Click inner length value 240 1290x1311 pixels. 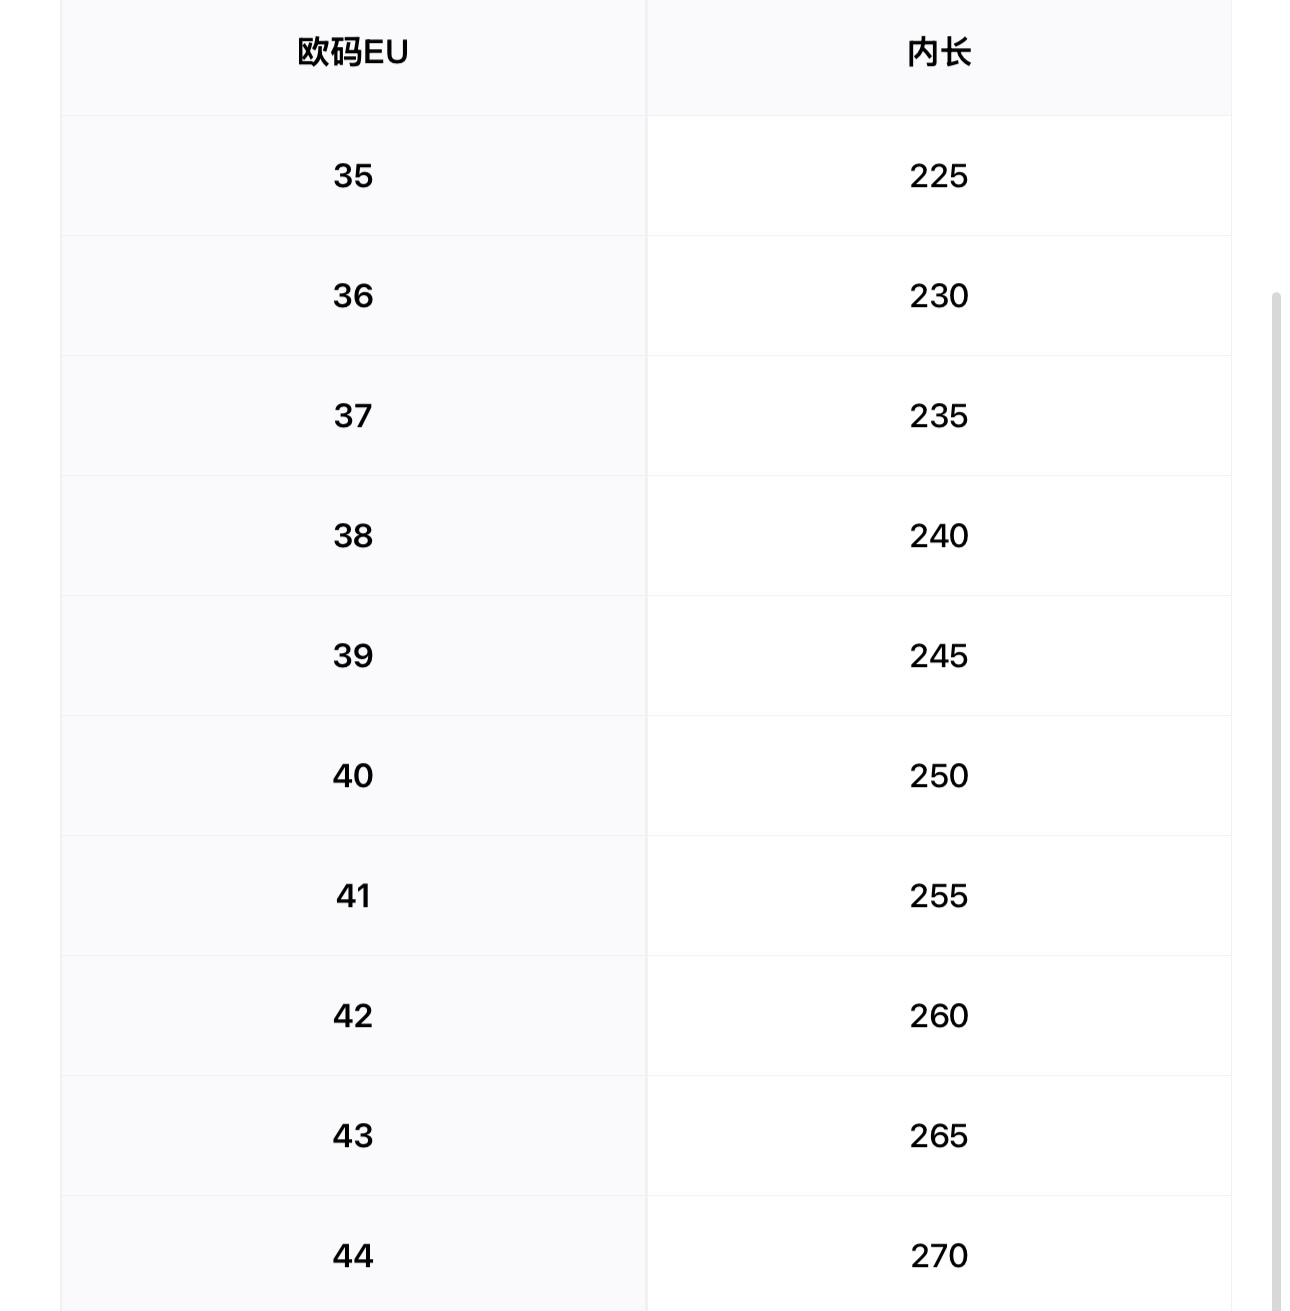[x=939, y=536]
